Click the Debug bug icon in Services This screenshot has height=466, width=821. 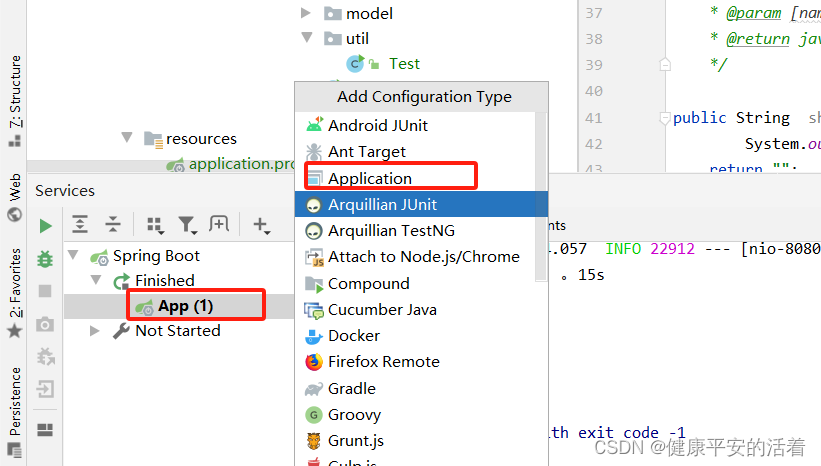pos(45,259)
